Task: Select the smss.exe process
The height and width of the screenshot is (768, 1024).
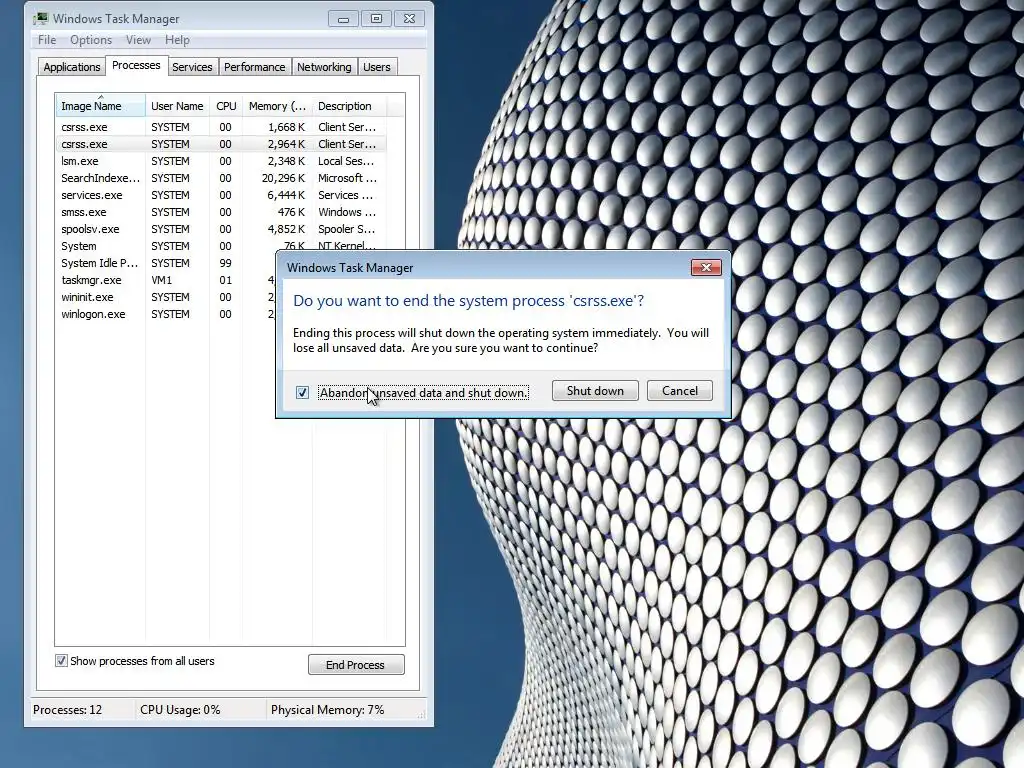Action: click(x=221, y=212)
